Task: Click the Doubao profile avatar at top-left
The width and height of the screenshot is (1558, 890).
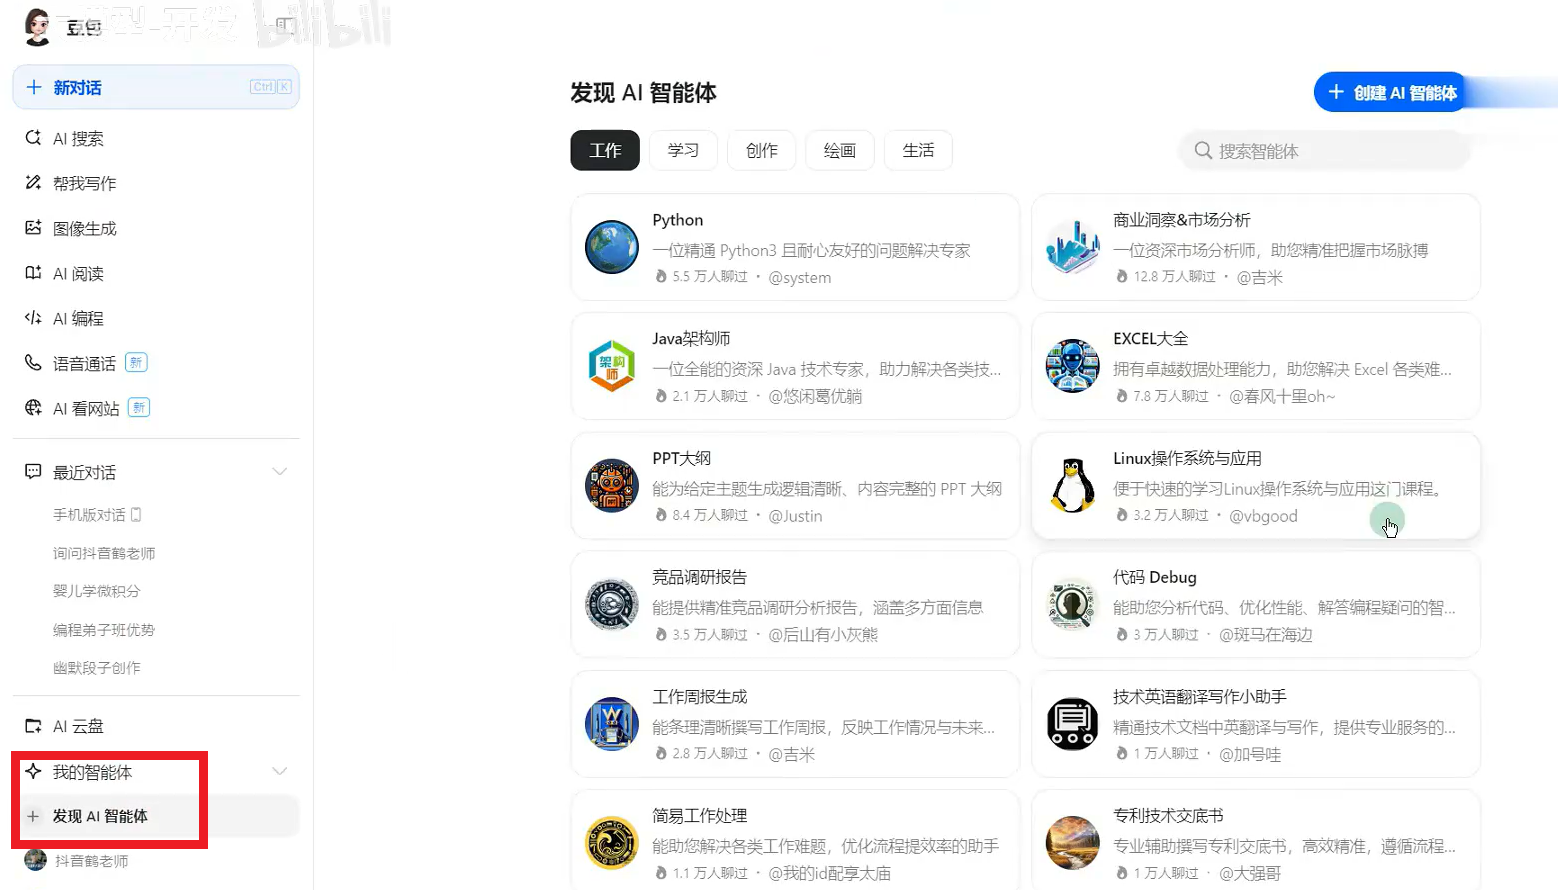Action: 38,27
